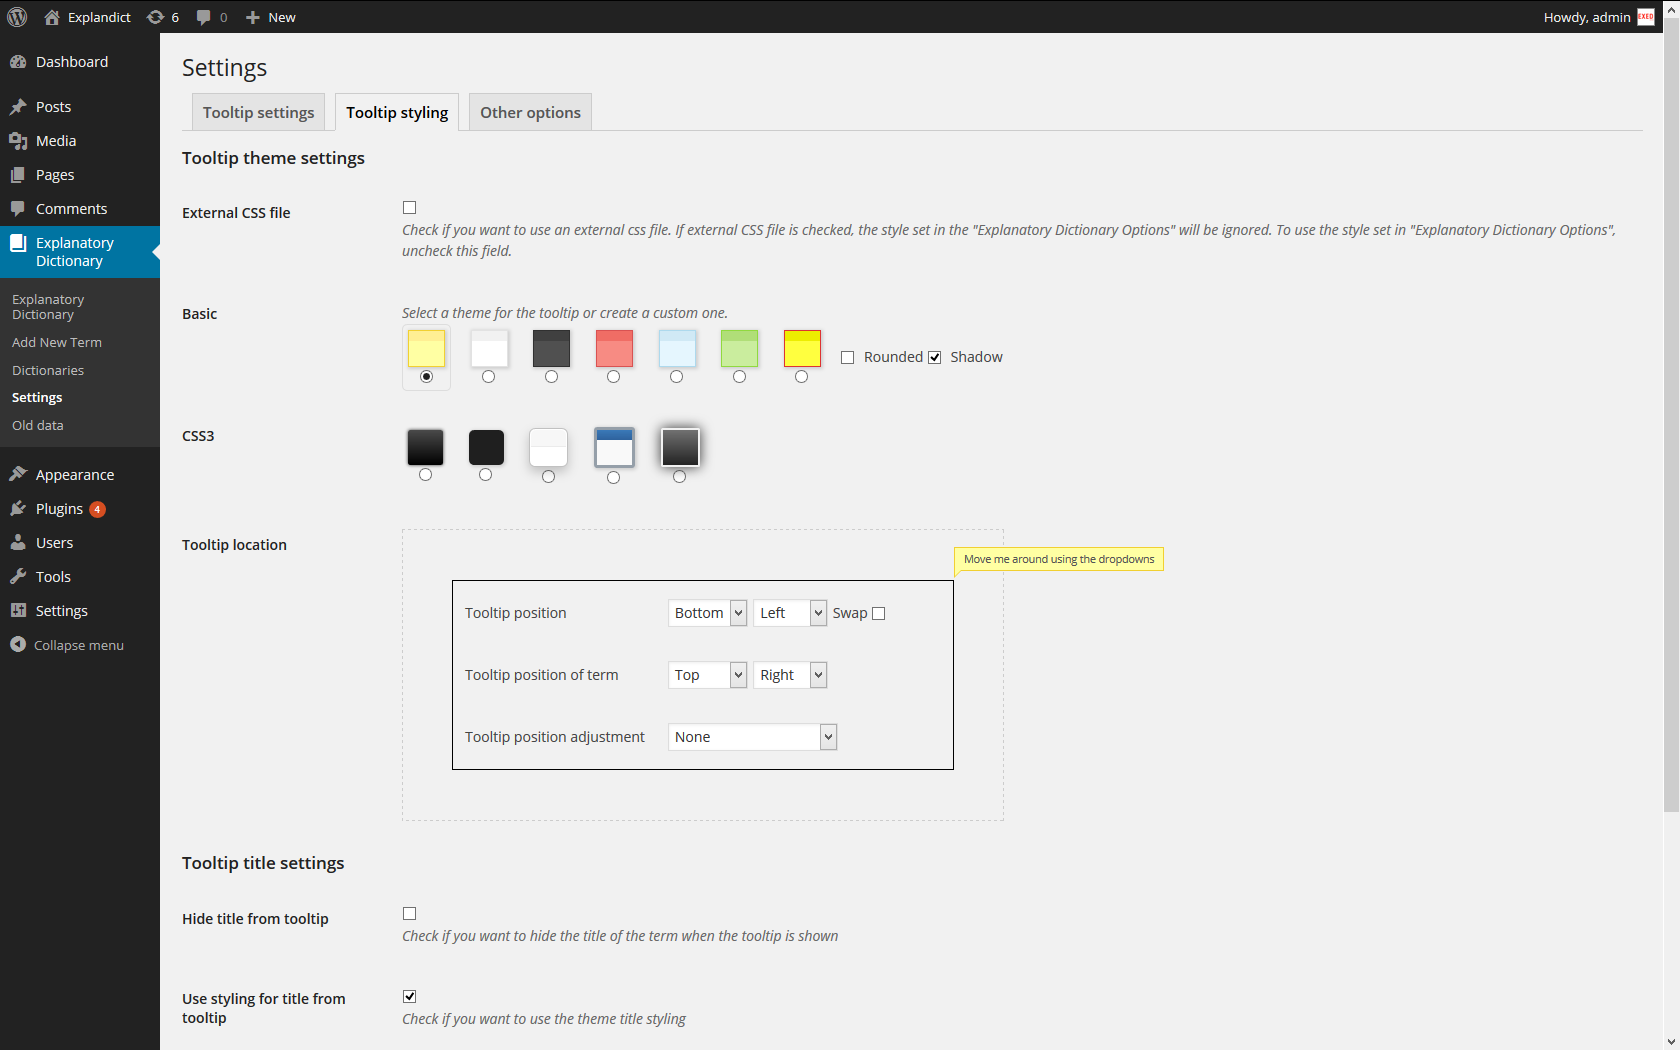Click the Posts pushpin icon

coord(18,107)
